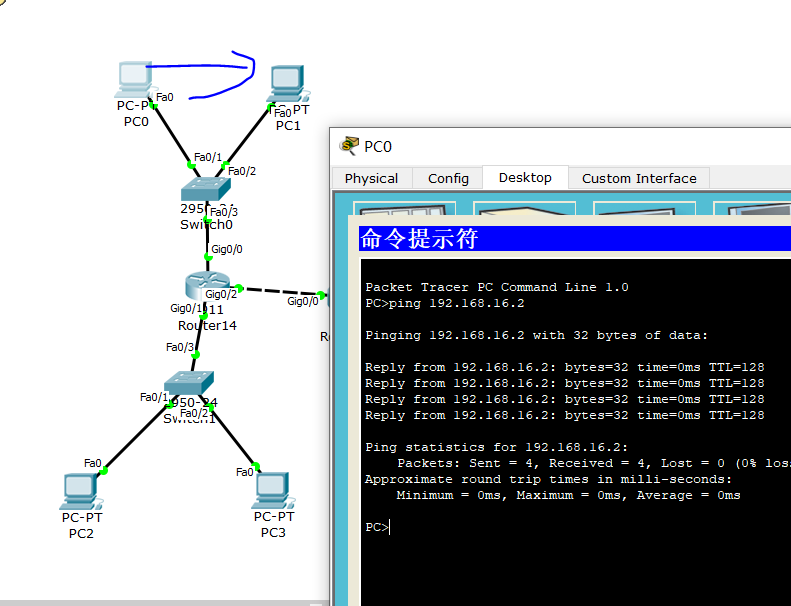
Task: Click the 'ping 192.168.16.2' command text
Action: click(x=457, y=303)
